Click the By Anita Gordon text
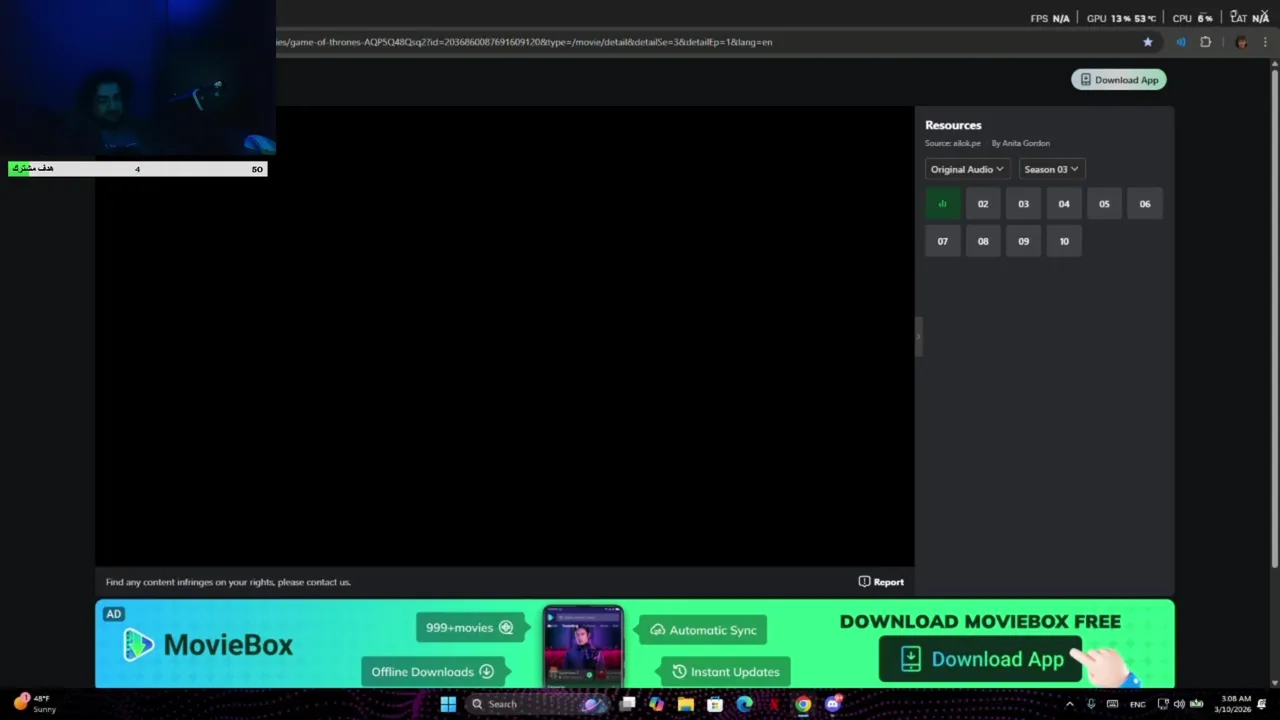The image size is (1280, 720). (x=1020, y=143)
